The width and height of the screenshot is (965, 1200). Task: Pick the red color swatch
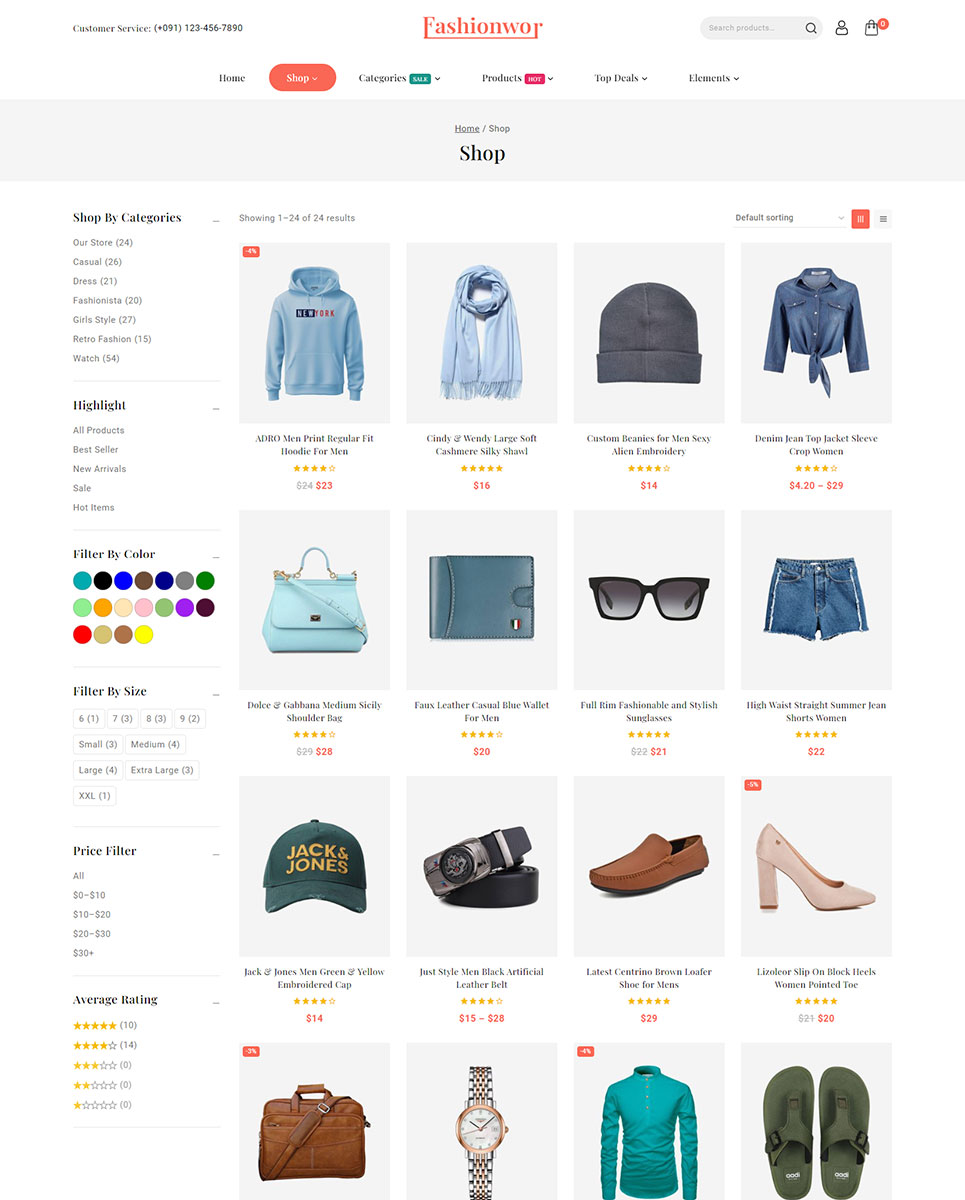pyautogui.click(x=82, y=634)
